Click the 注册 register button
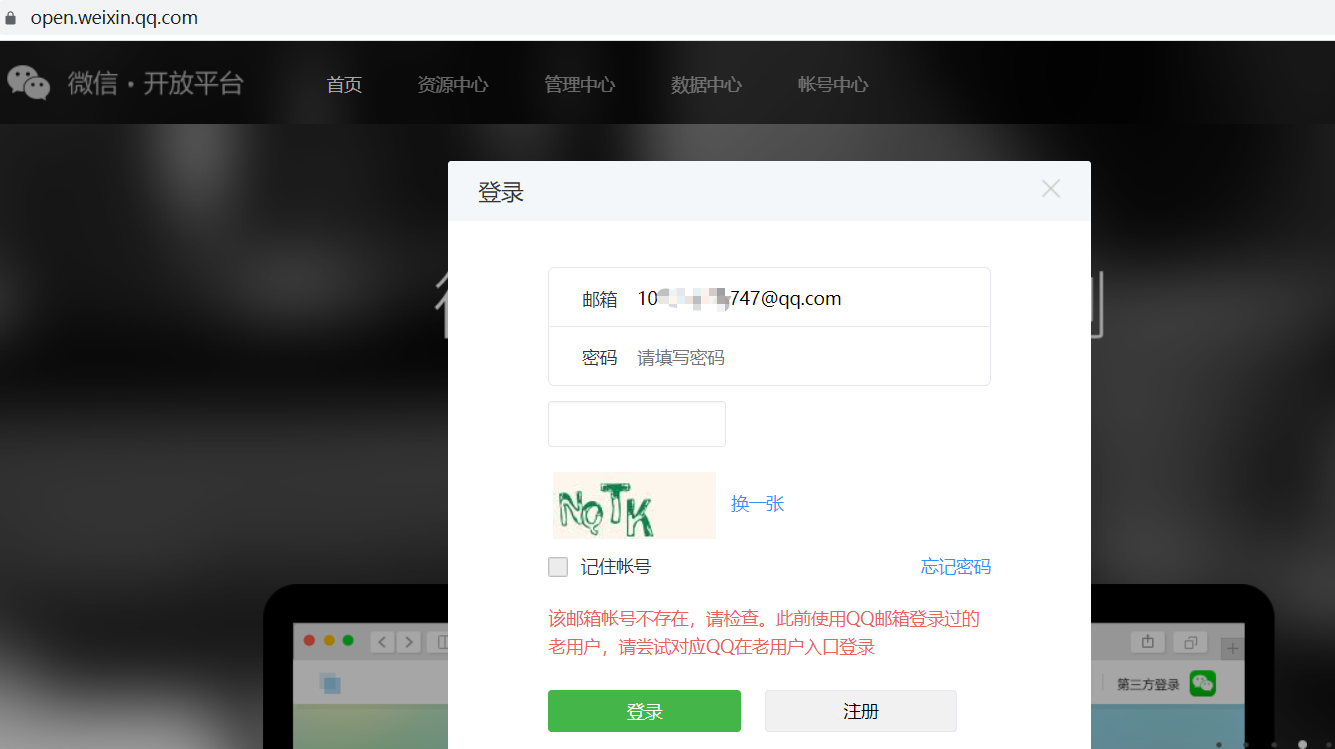The width and height of the screenshot is (1335, 749). pos(861,711)
